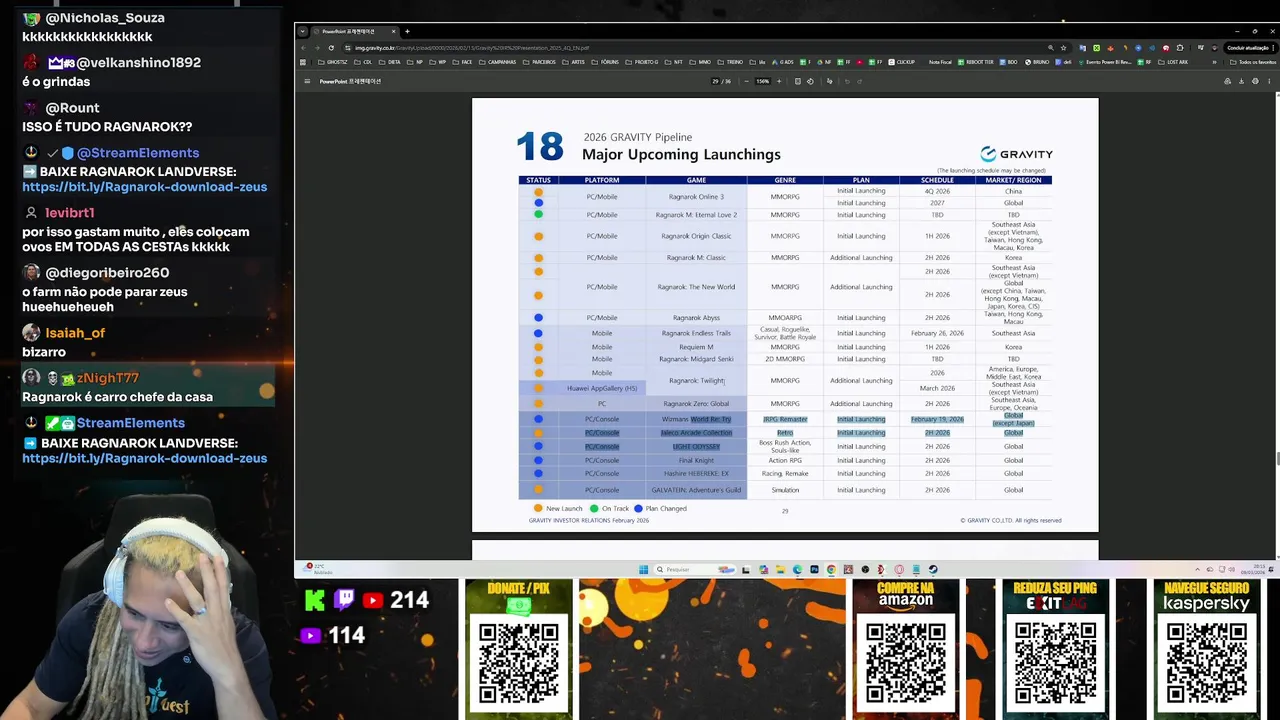Open the Steam icon on the taskbar

point(933,570)
